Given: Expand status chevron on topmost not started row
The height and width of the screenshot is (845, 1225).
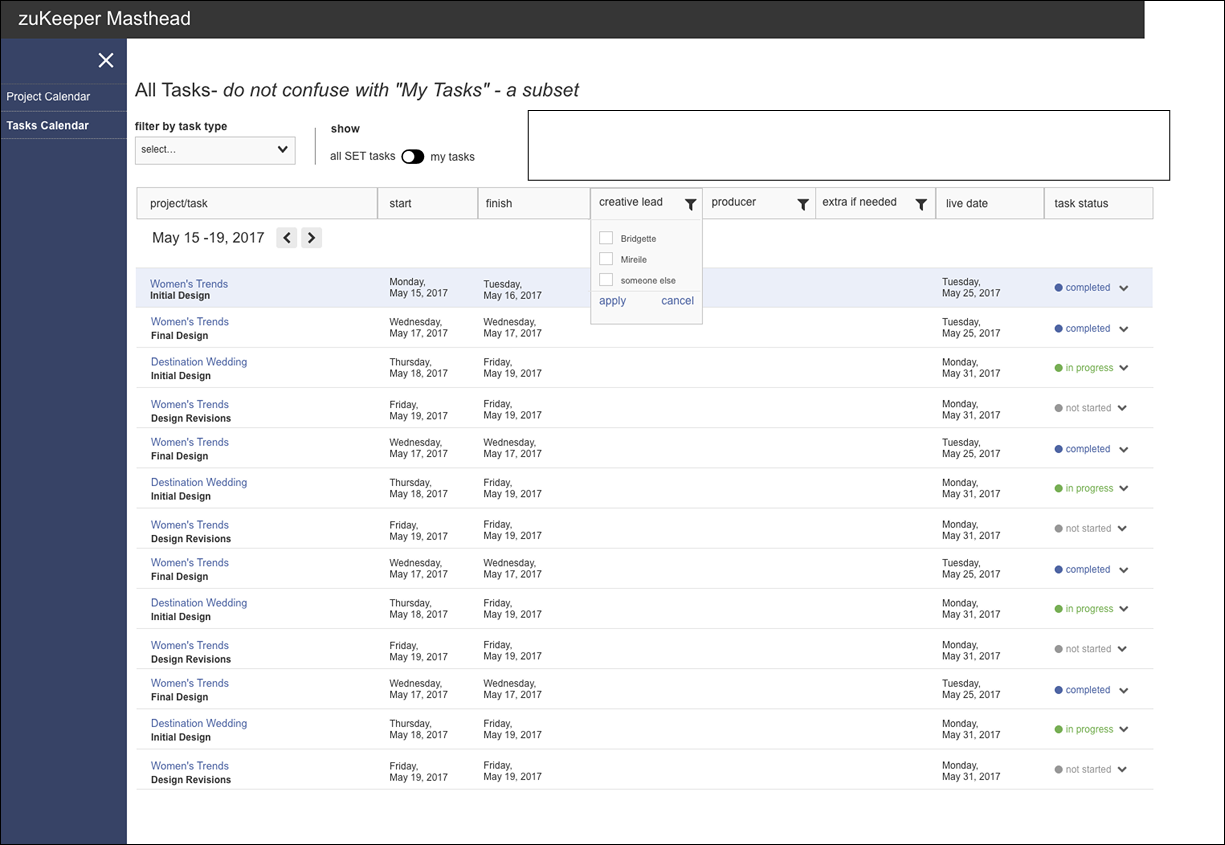Looking at the screenshot, I should tap(1122, 408).
